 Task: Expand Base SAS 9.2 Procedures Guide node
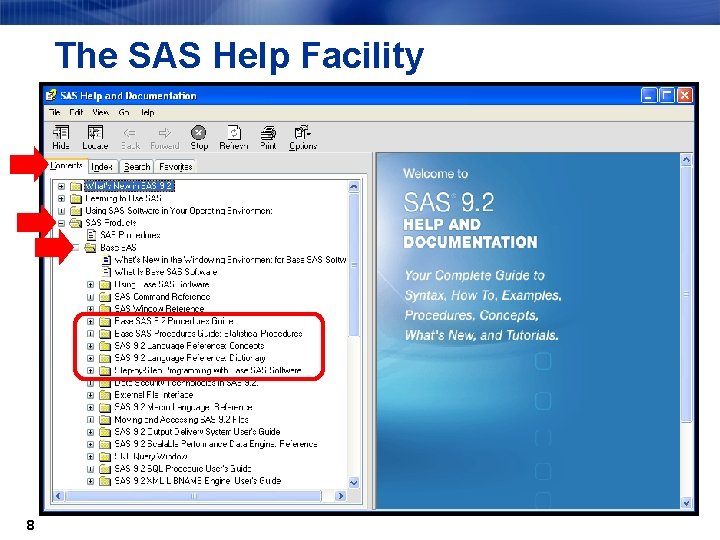click(90, 321)
